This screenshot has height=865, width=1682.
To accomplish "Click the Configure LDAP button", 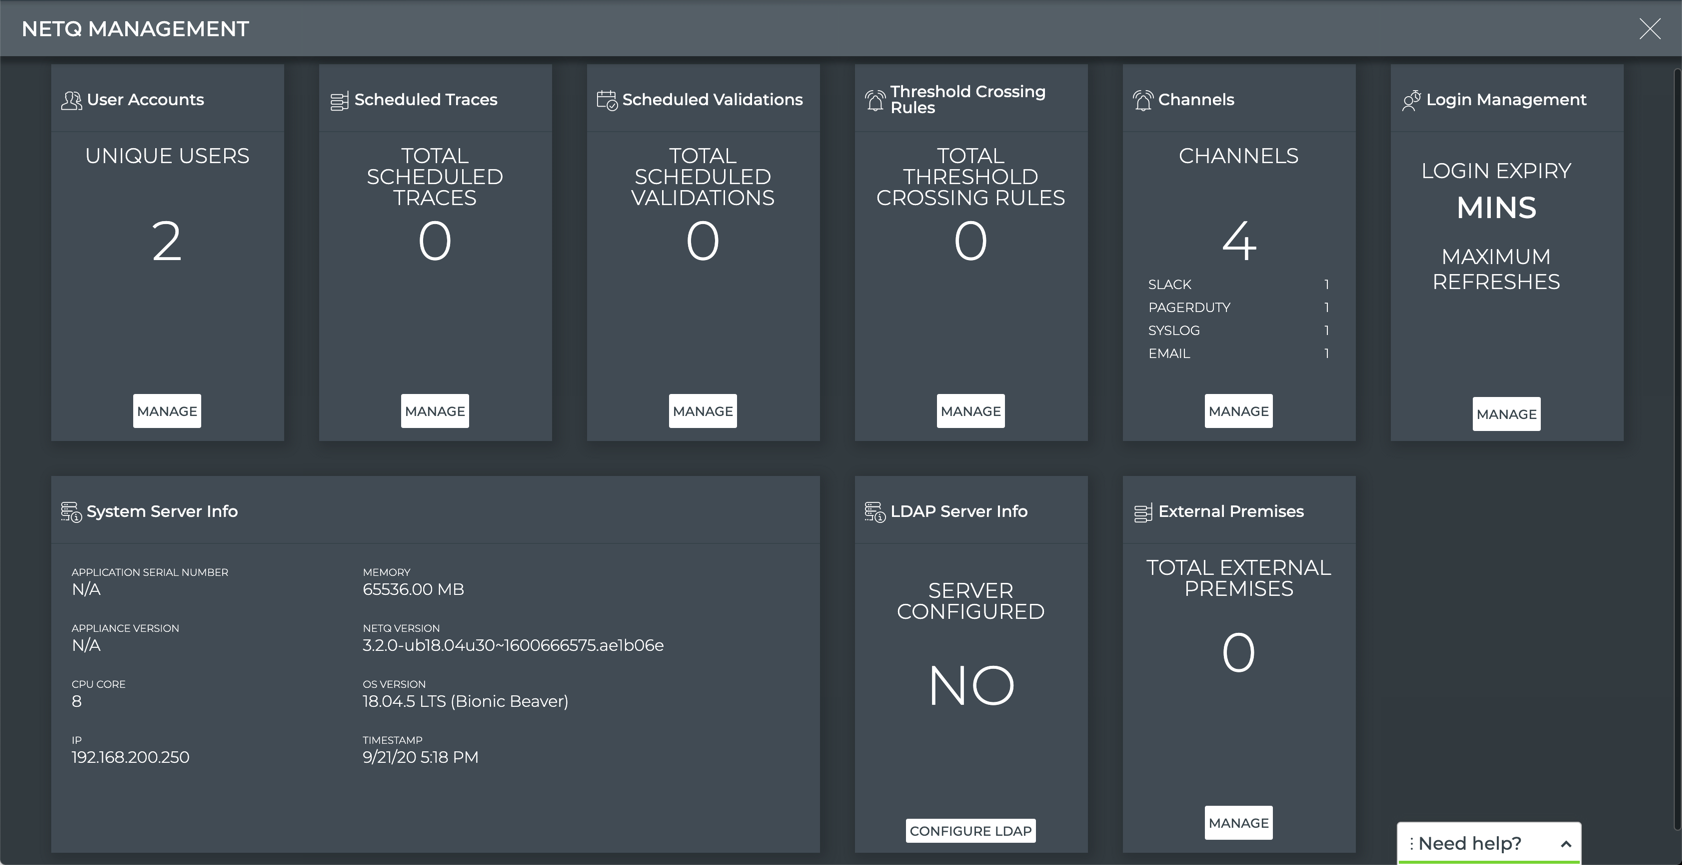I will pyautogui.click(x=971, y=831).
